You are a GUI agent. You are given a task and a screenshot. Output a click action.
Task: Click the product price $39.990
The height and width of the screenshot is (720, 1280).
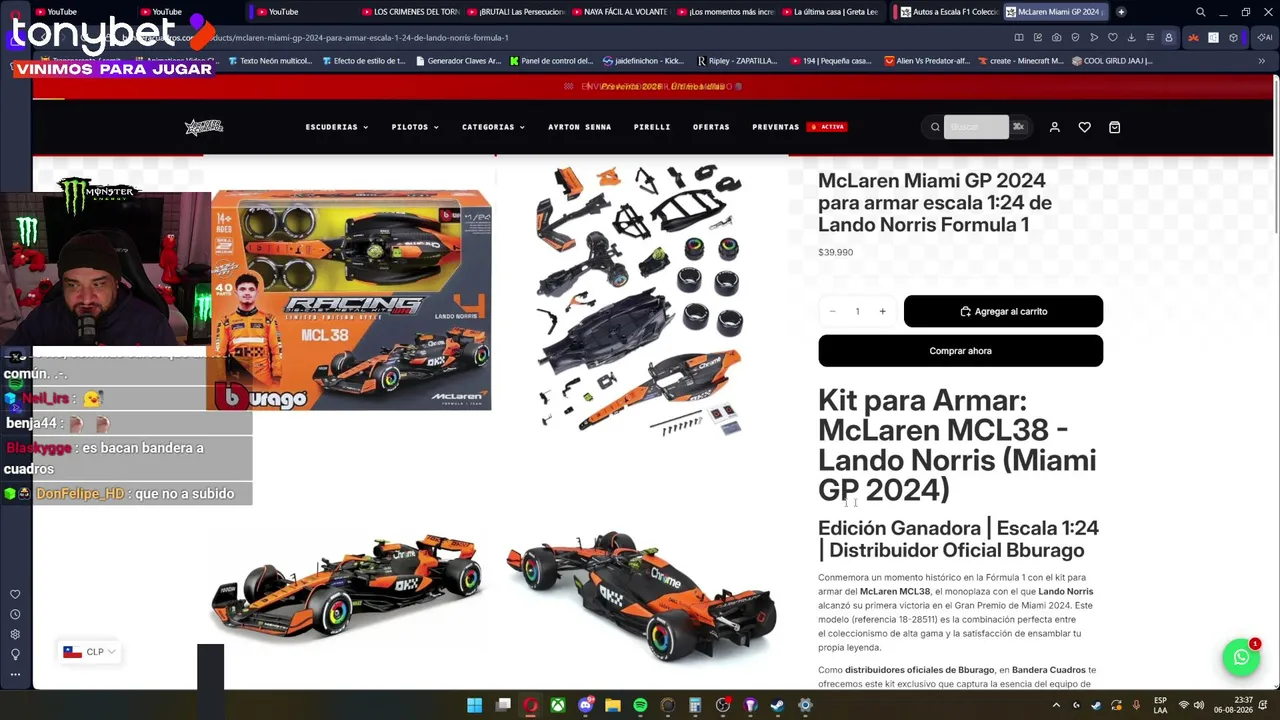[x=836, y=252]
